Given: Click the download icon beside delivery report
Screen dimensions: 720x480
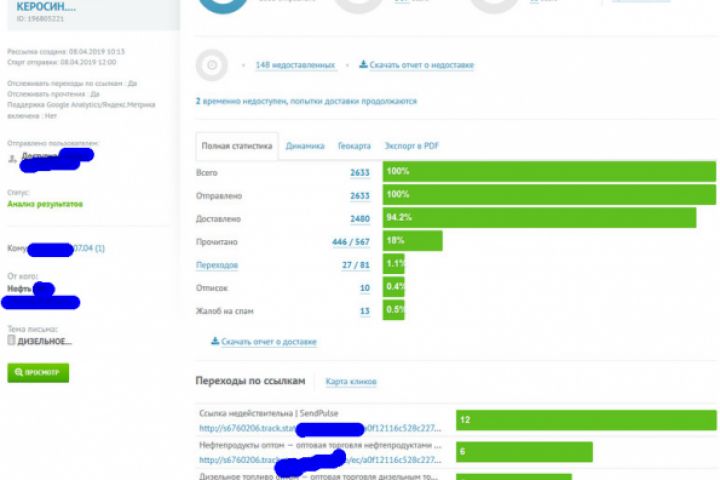Looking at the screenshot, I should (x=215, y=341).
